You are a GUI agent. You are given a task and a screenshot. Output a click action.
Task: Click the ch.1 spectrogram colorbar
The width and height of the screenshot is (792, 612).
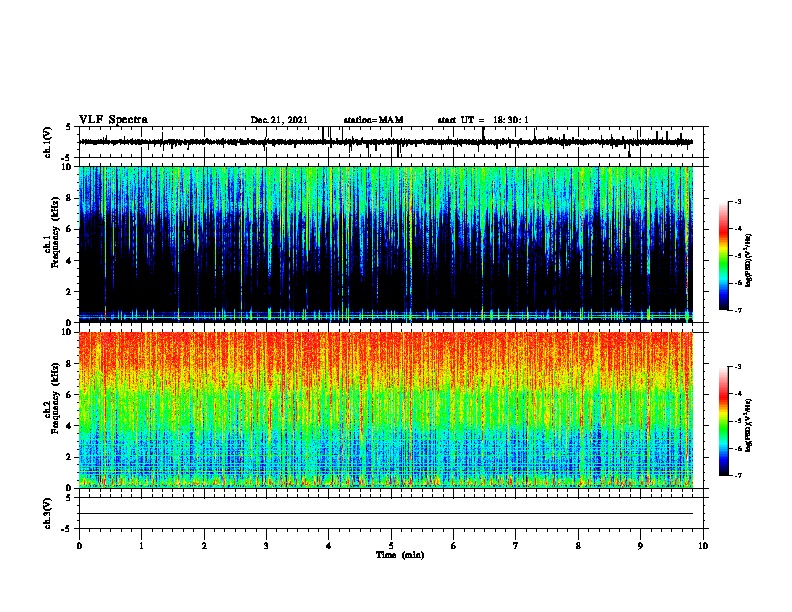723,256
